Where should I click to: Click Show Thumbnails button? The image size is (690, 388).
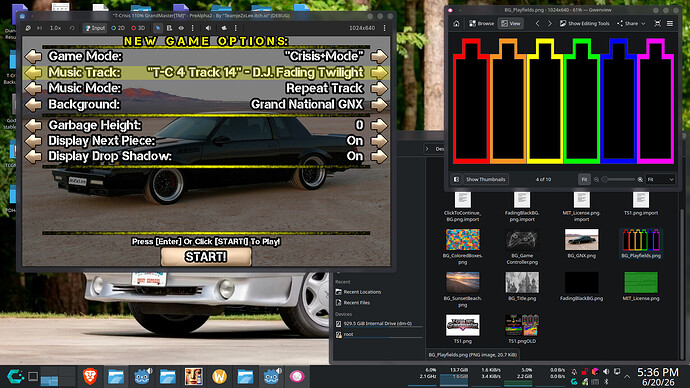point(485,179)
